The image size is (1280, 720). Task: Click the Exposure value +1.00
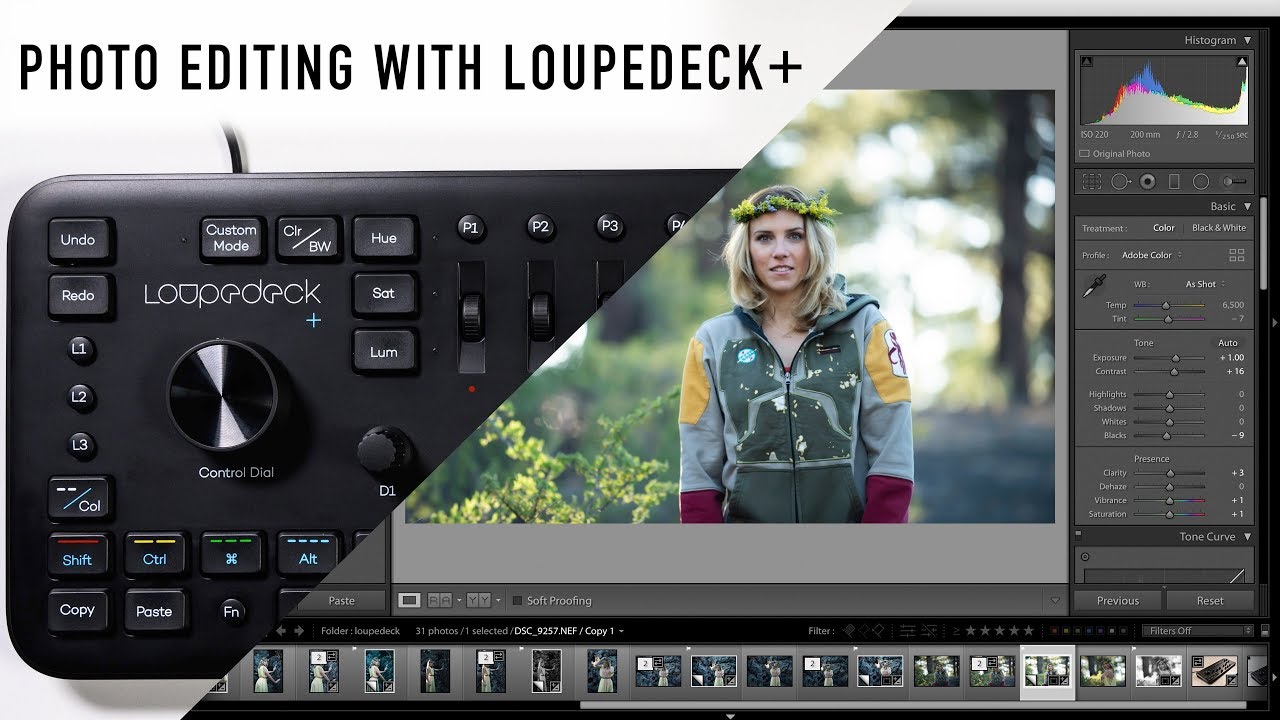coord(1231,358)
